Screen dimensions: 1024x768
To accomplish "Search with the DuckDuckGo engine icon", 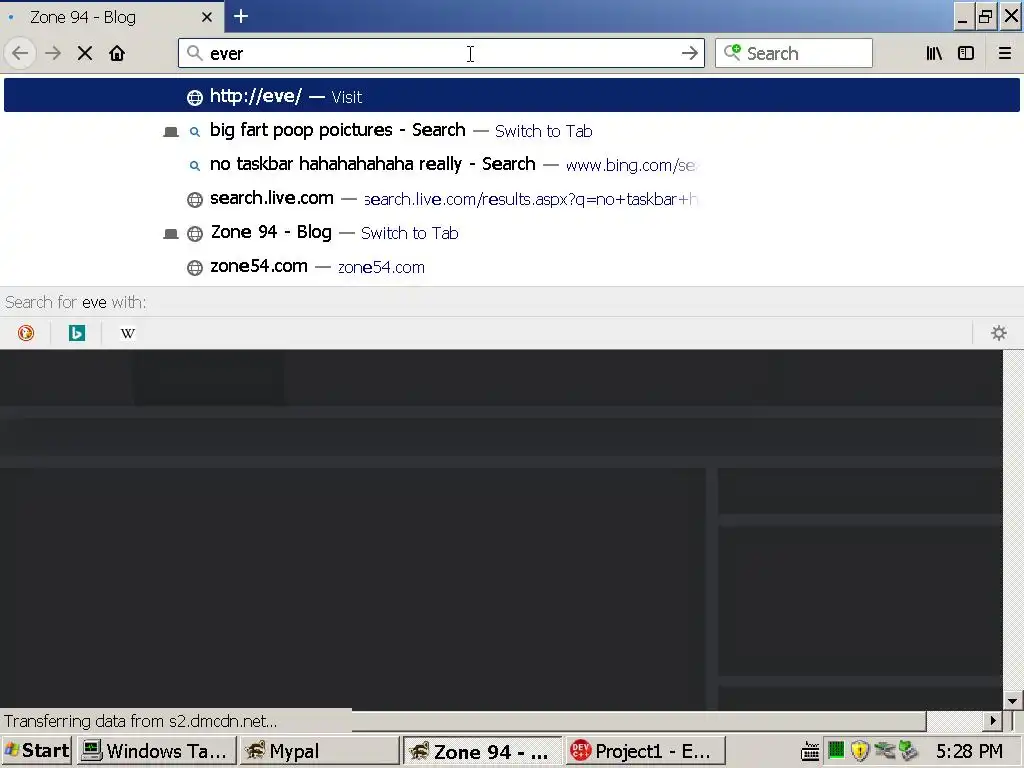I will [26, 333].
